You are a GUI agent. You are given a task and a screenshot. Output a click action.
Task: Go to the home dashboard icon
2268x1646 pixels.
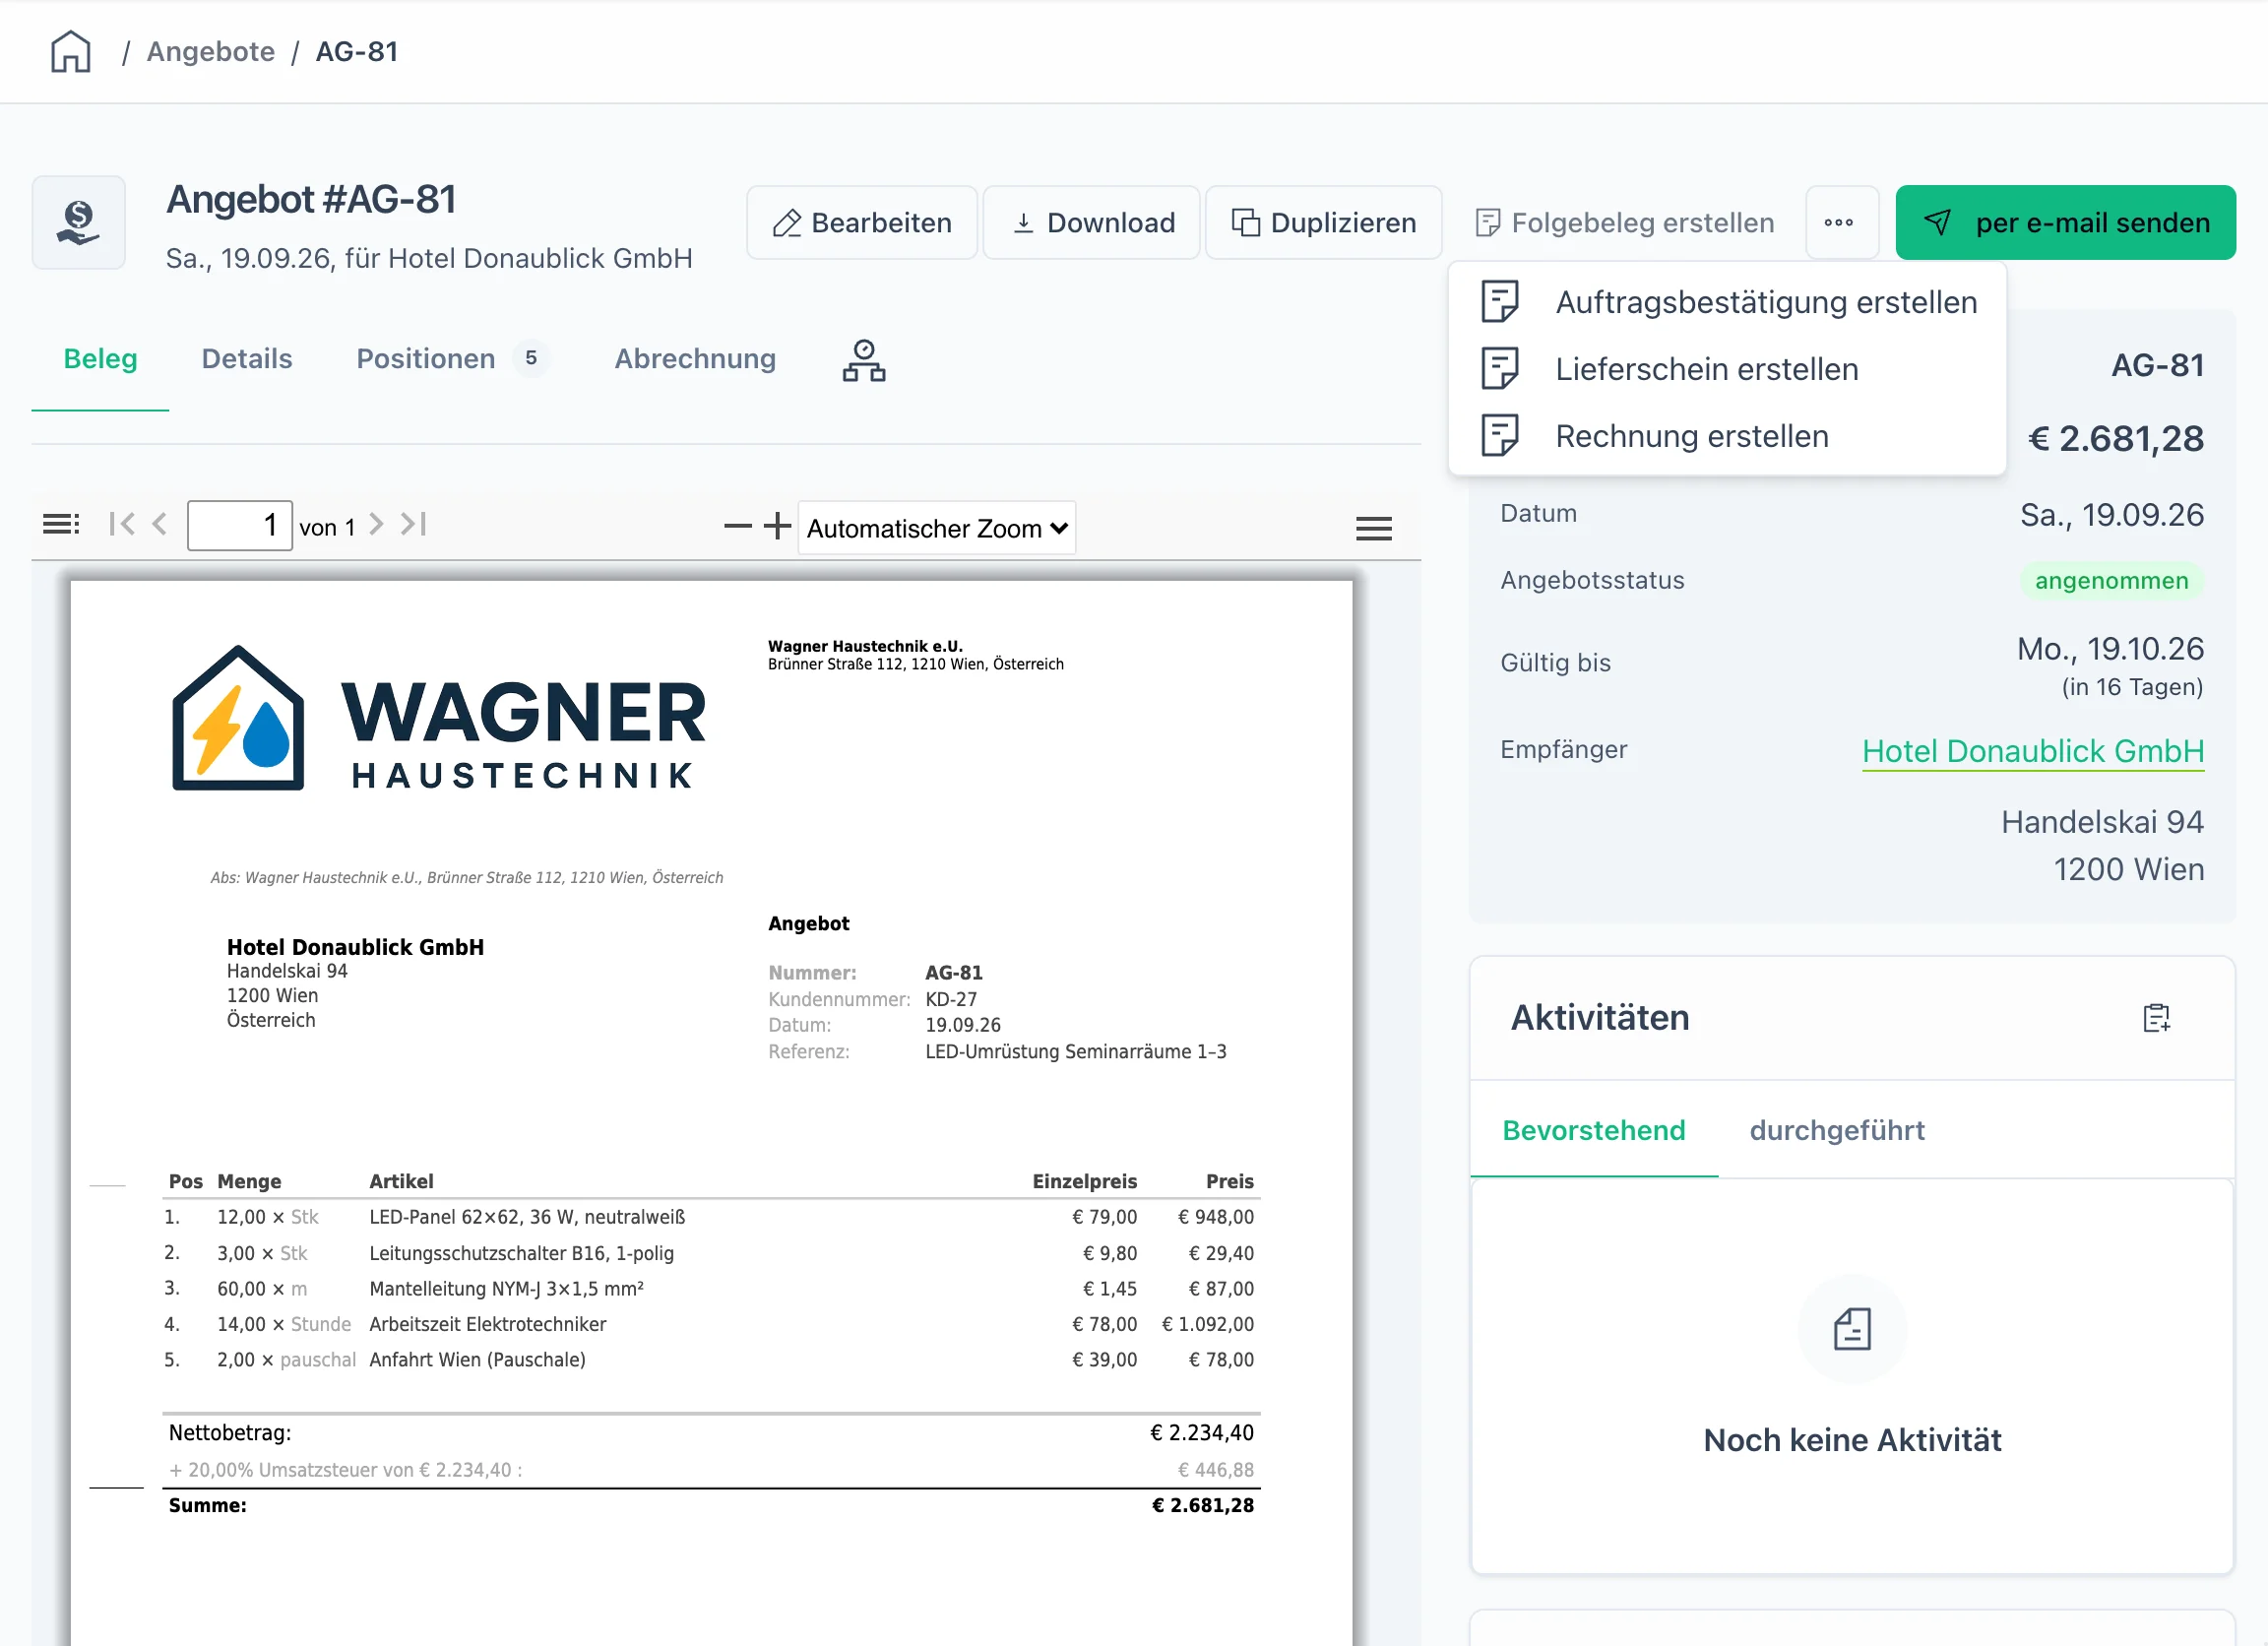click(71, 51)
